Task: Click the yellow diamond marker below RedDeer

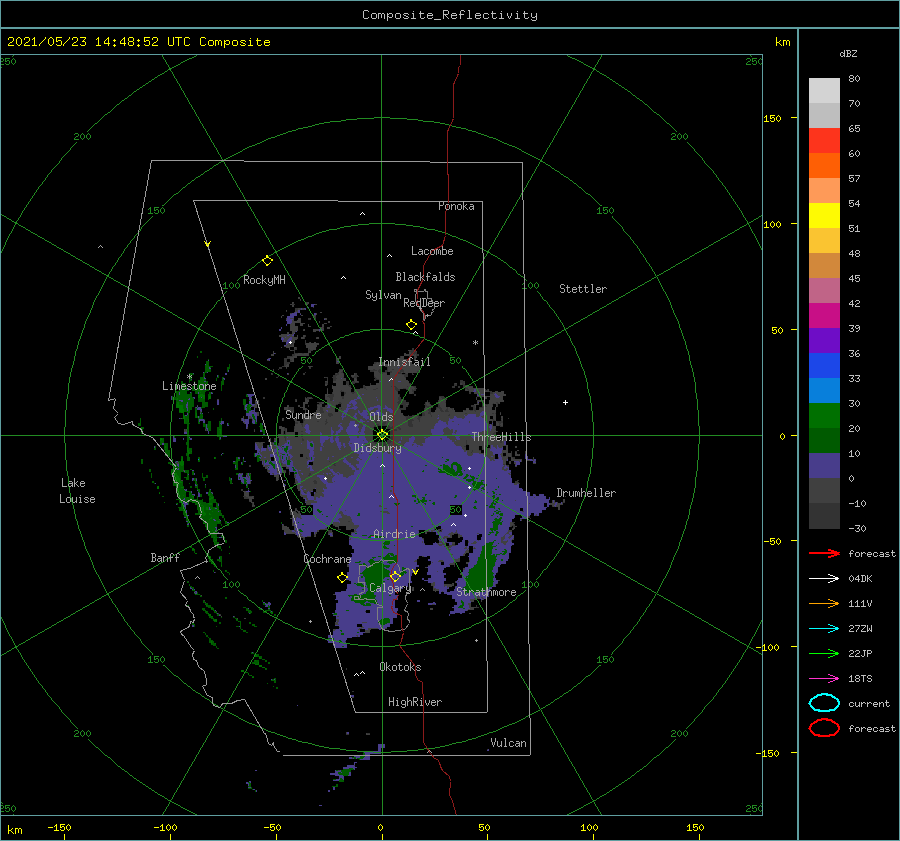Action: pyautogui.click(x=411, y=325)
